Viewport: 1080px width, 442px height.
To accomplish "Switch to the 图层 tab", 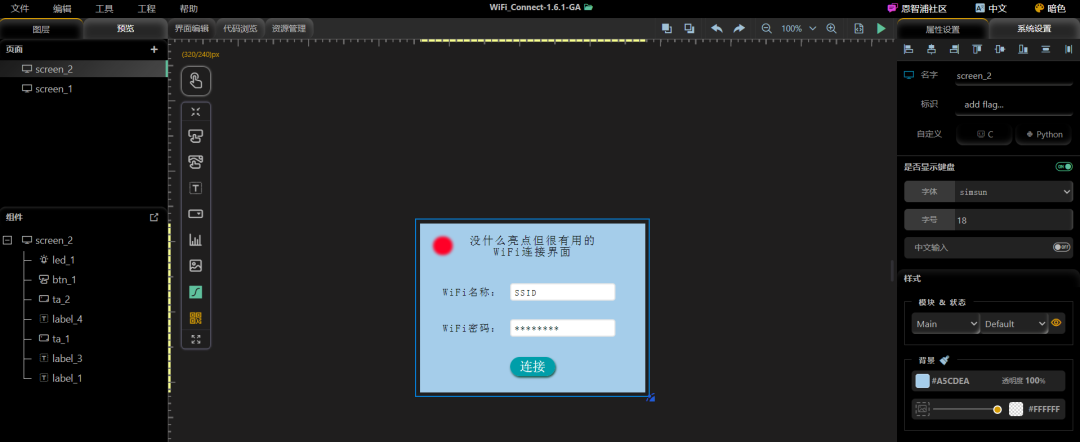I will 41,29.
